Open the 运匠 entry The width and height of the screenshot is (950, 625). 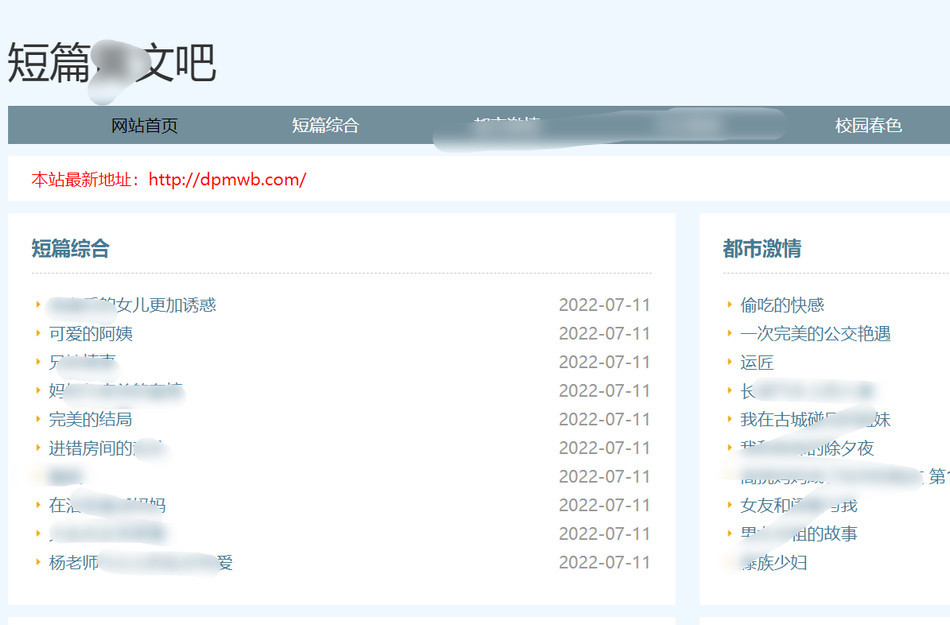coord(757,362)
